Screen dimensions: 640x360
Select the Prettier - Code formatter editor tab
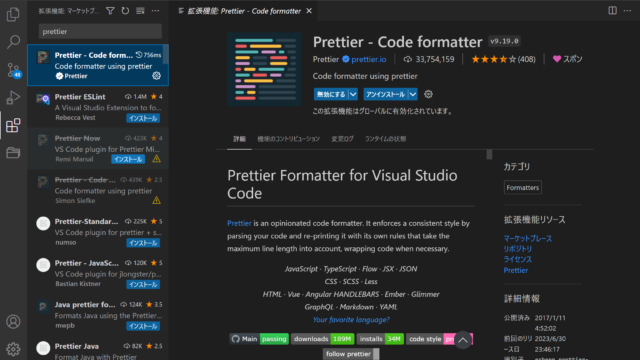pyautogui.click(x=244, y=11)
